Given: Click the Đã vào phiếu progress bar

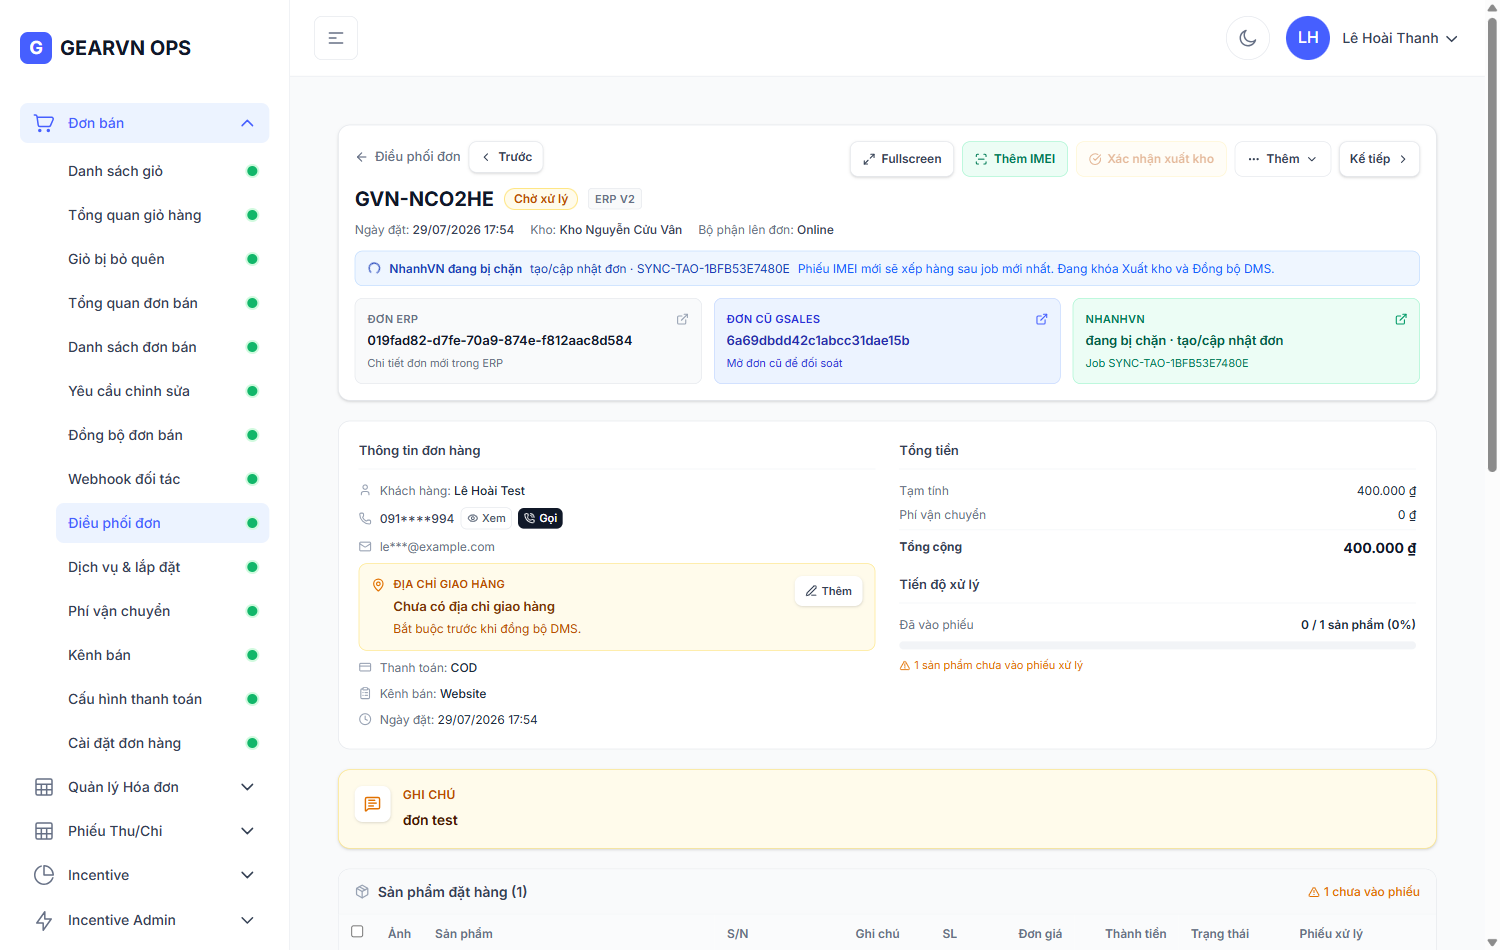Looking at the screenshot, I should 1157,645.
